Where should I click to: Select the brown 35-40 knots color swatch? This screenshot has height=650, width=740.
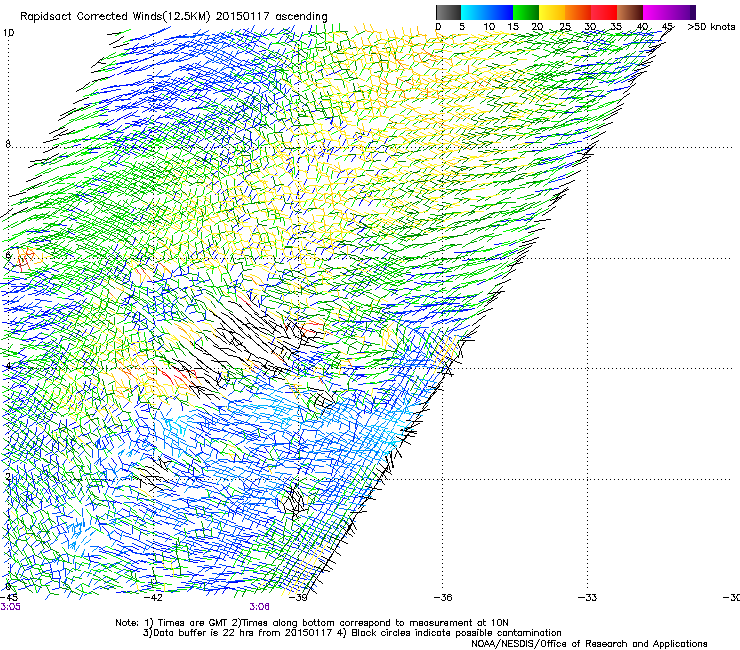coord(630,12)
